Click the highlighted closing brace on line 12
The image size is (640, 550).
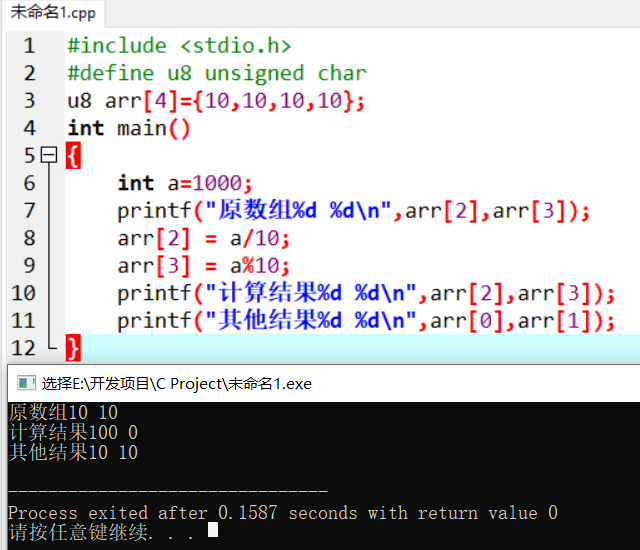pyautogui.click(x=72, y=348)
